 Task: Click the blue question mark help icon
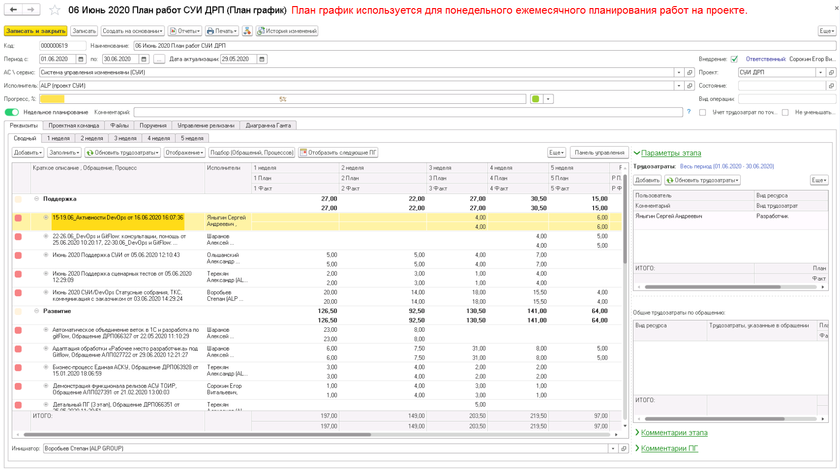(689, 112)
